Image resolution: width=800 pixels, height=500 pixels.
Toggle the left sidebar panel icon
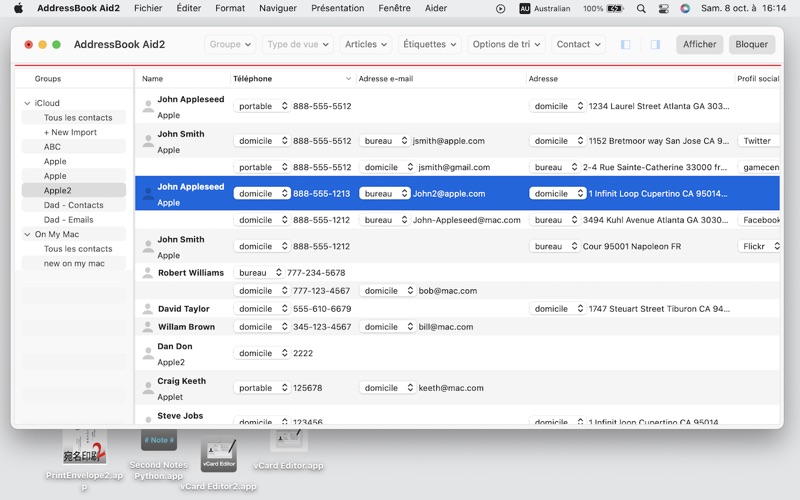(x=625, y=44)
